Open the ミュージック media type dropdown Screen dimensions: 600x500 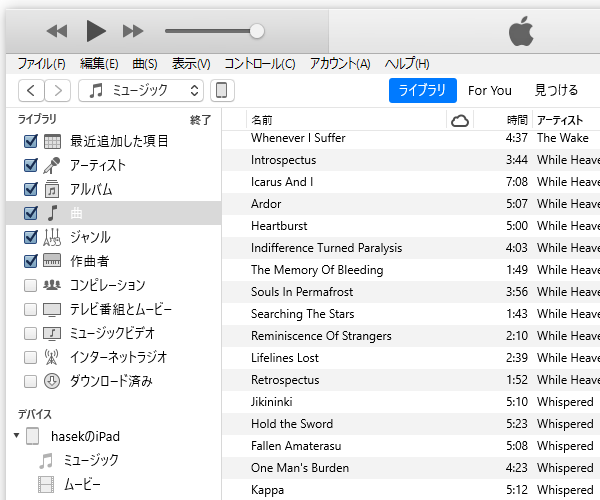click(x=141, y=91)
